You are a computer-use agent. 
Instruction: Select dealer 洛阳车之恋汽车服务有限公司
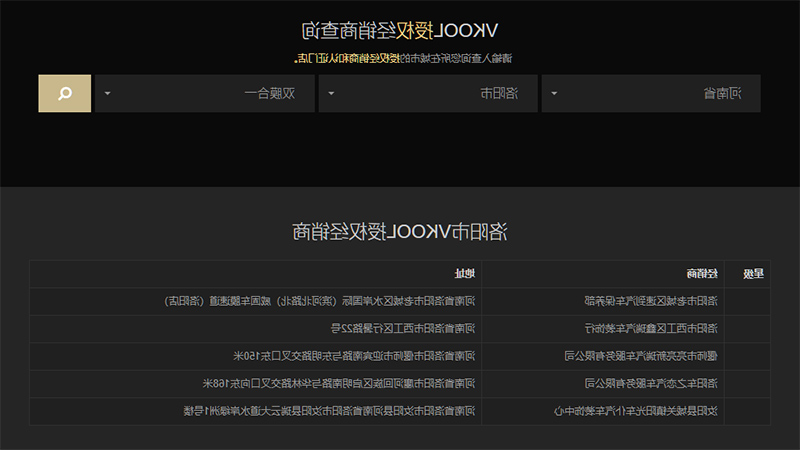pyautogui.click(x=651, y=384)
